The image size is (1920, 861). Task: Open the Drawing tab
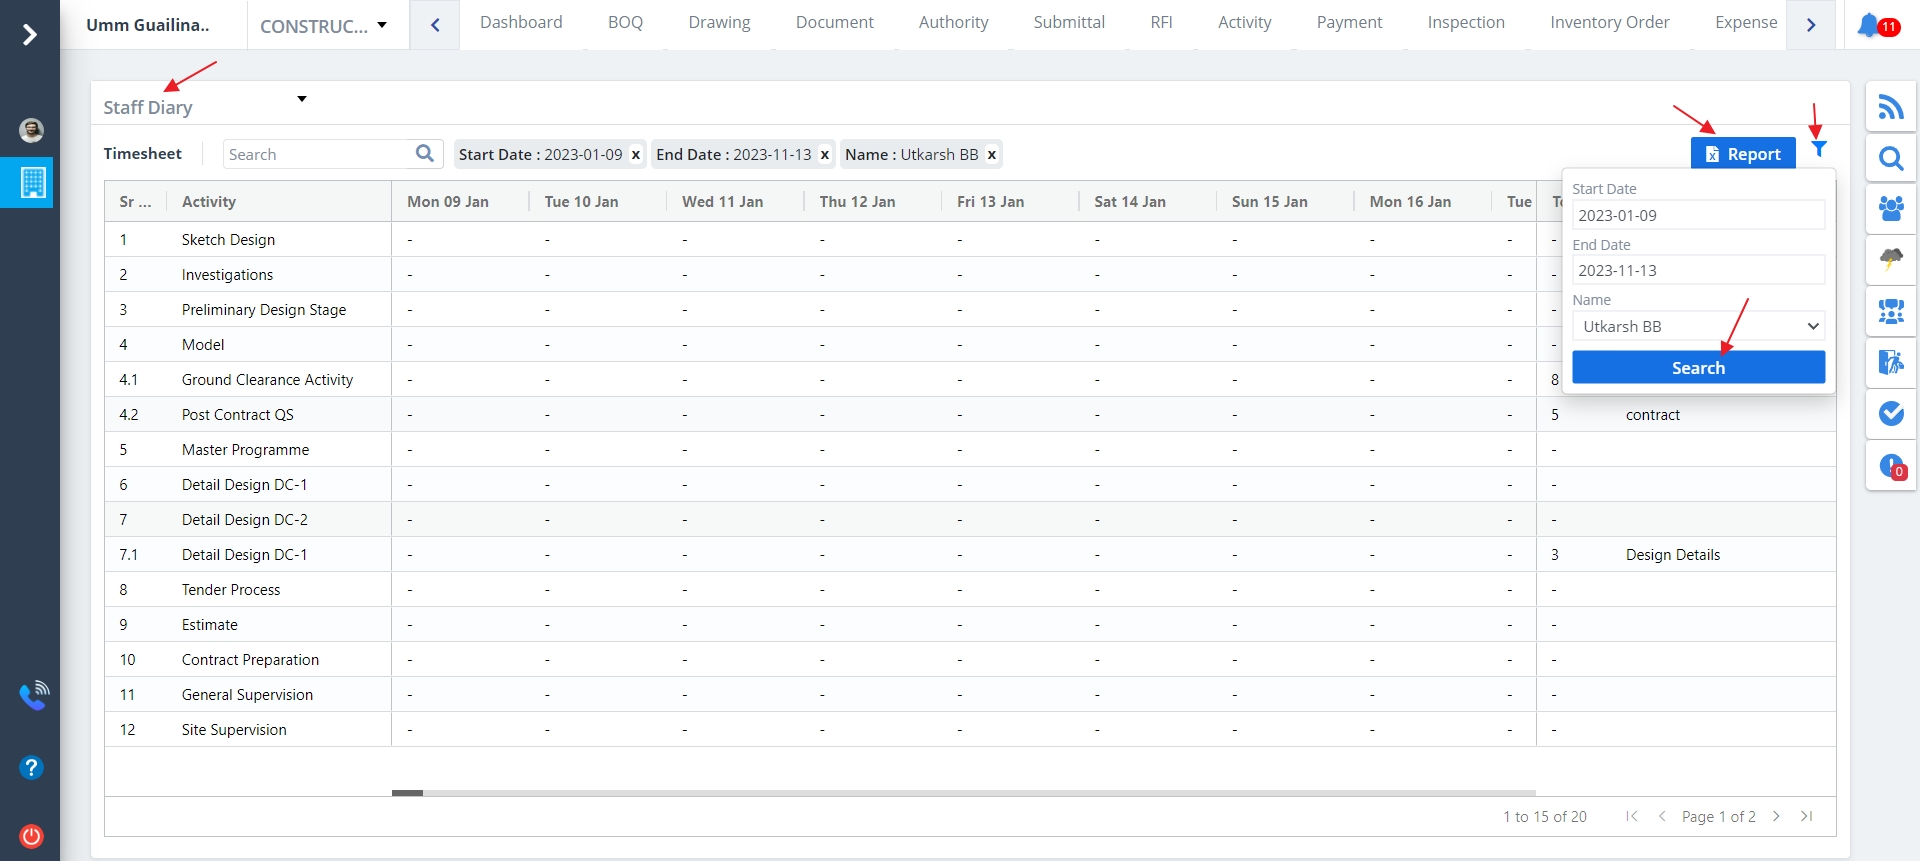(719, 23)
